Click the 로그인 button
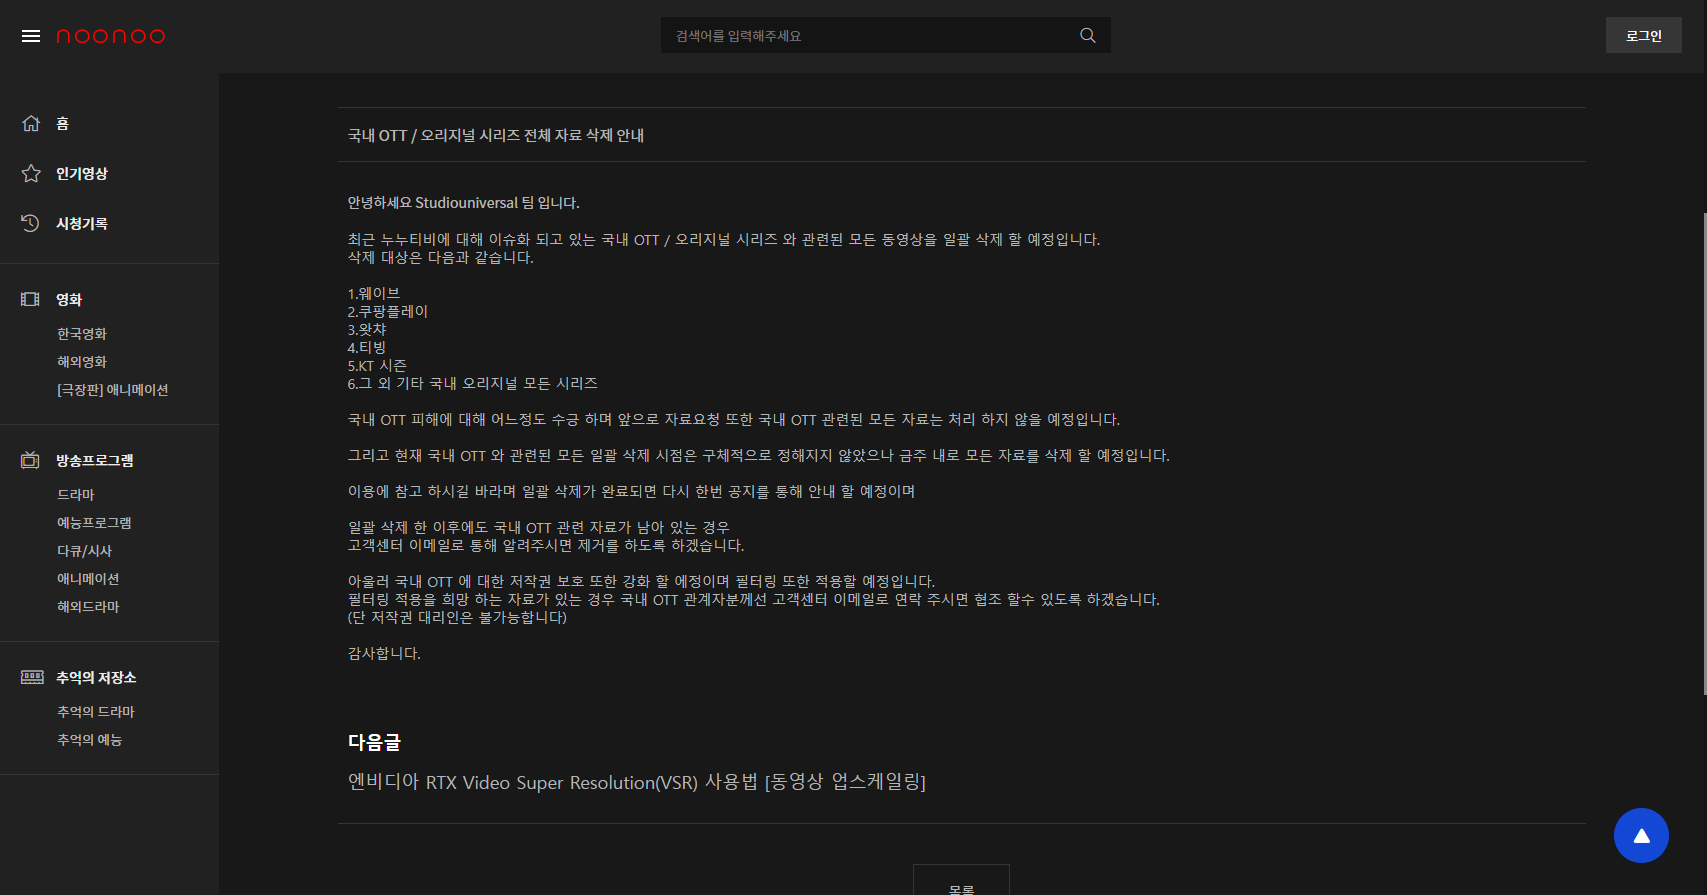 click(1643, 36)
